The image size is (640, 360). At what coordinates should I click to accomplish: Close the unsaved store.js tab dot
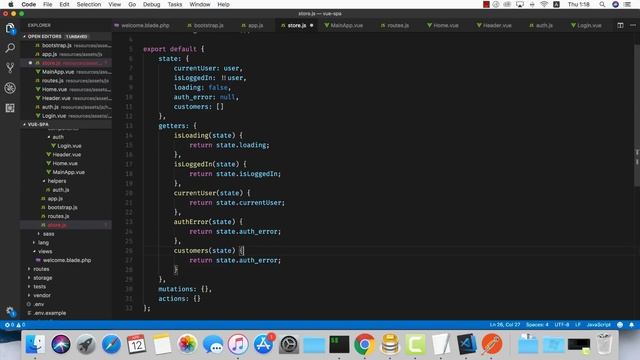coord(311,25)
